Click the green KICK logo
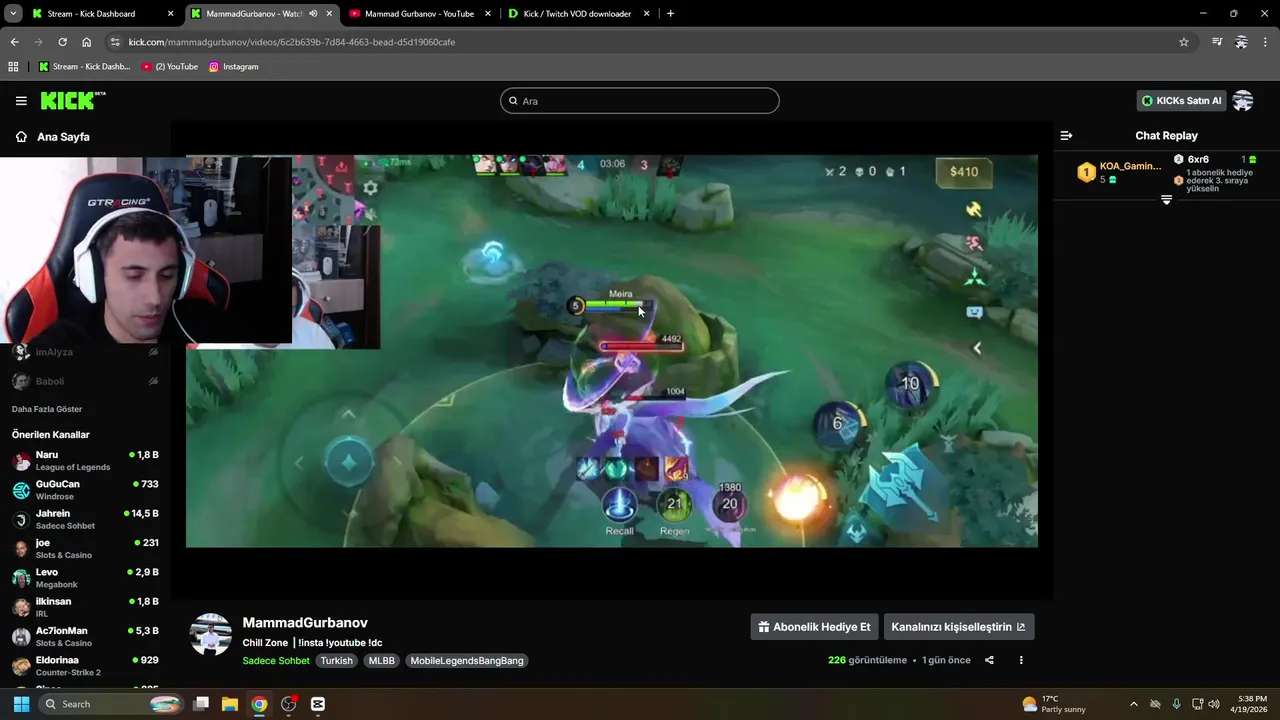 [72, 100]
